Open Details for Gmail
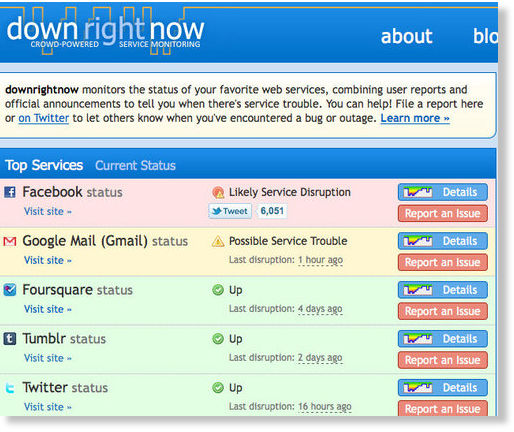 [443, 241]
